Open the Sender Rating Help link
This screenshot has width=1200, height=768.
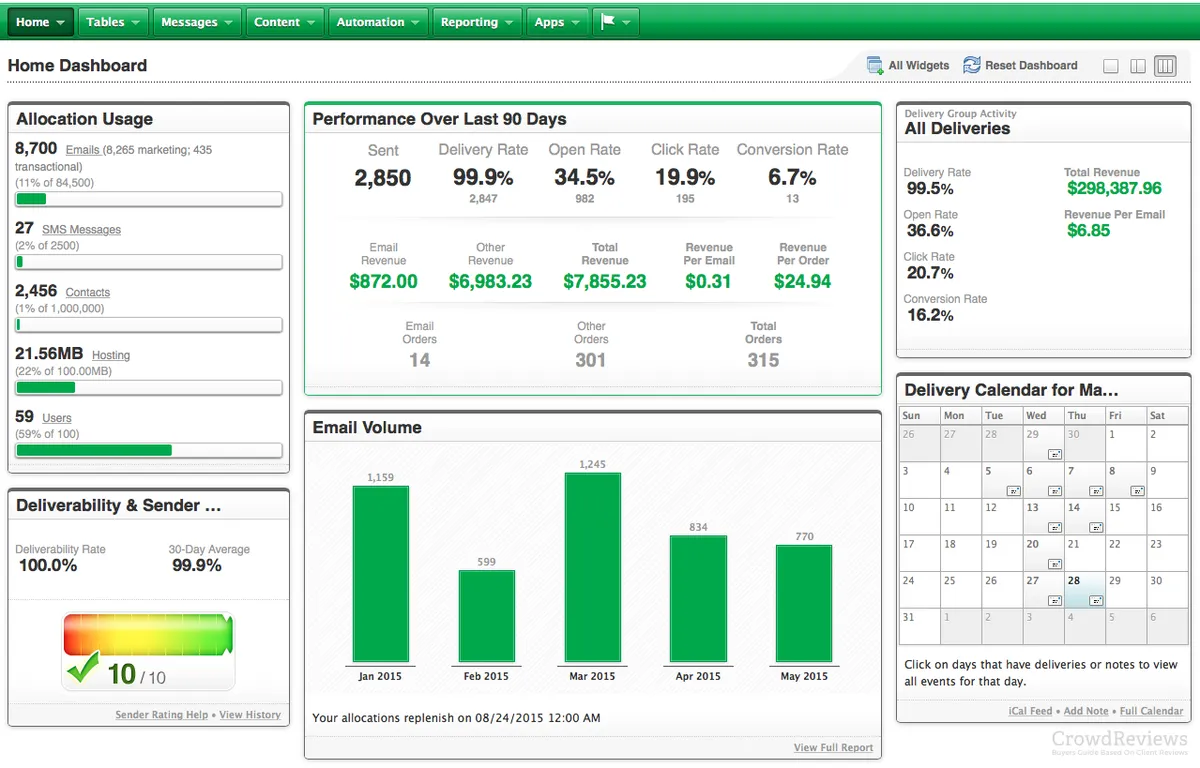(x=161, y=715)
